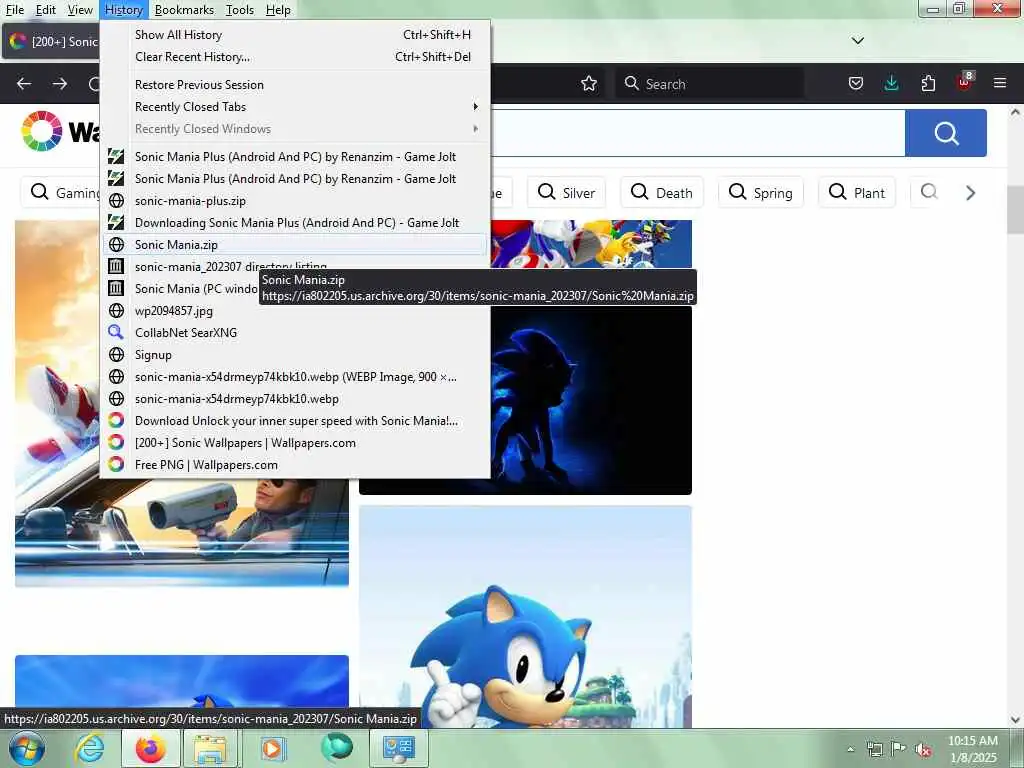Switch to the [200+] Sonic browser tab
The height and width of the screenshot is (768, 1024).
[51, 42]
